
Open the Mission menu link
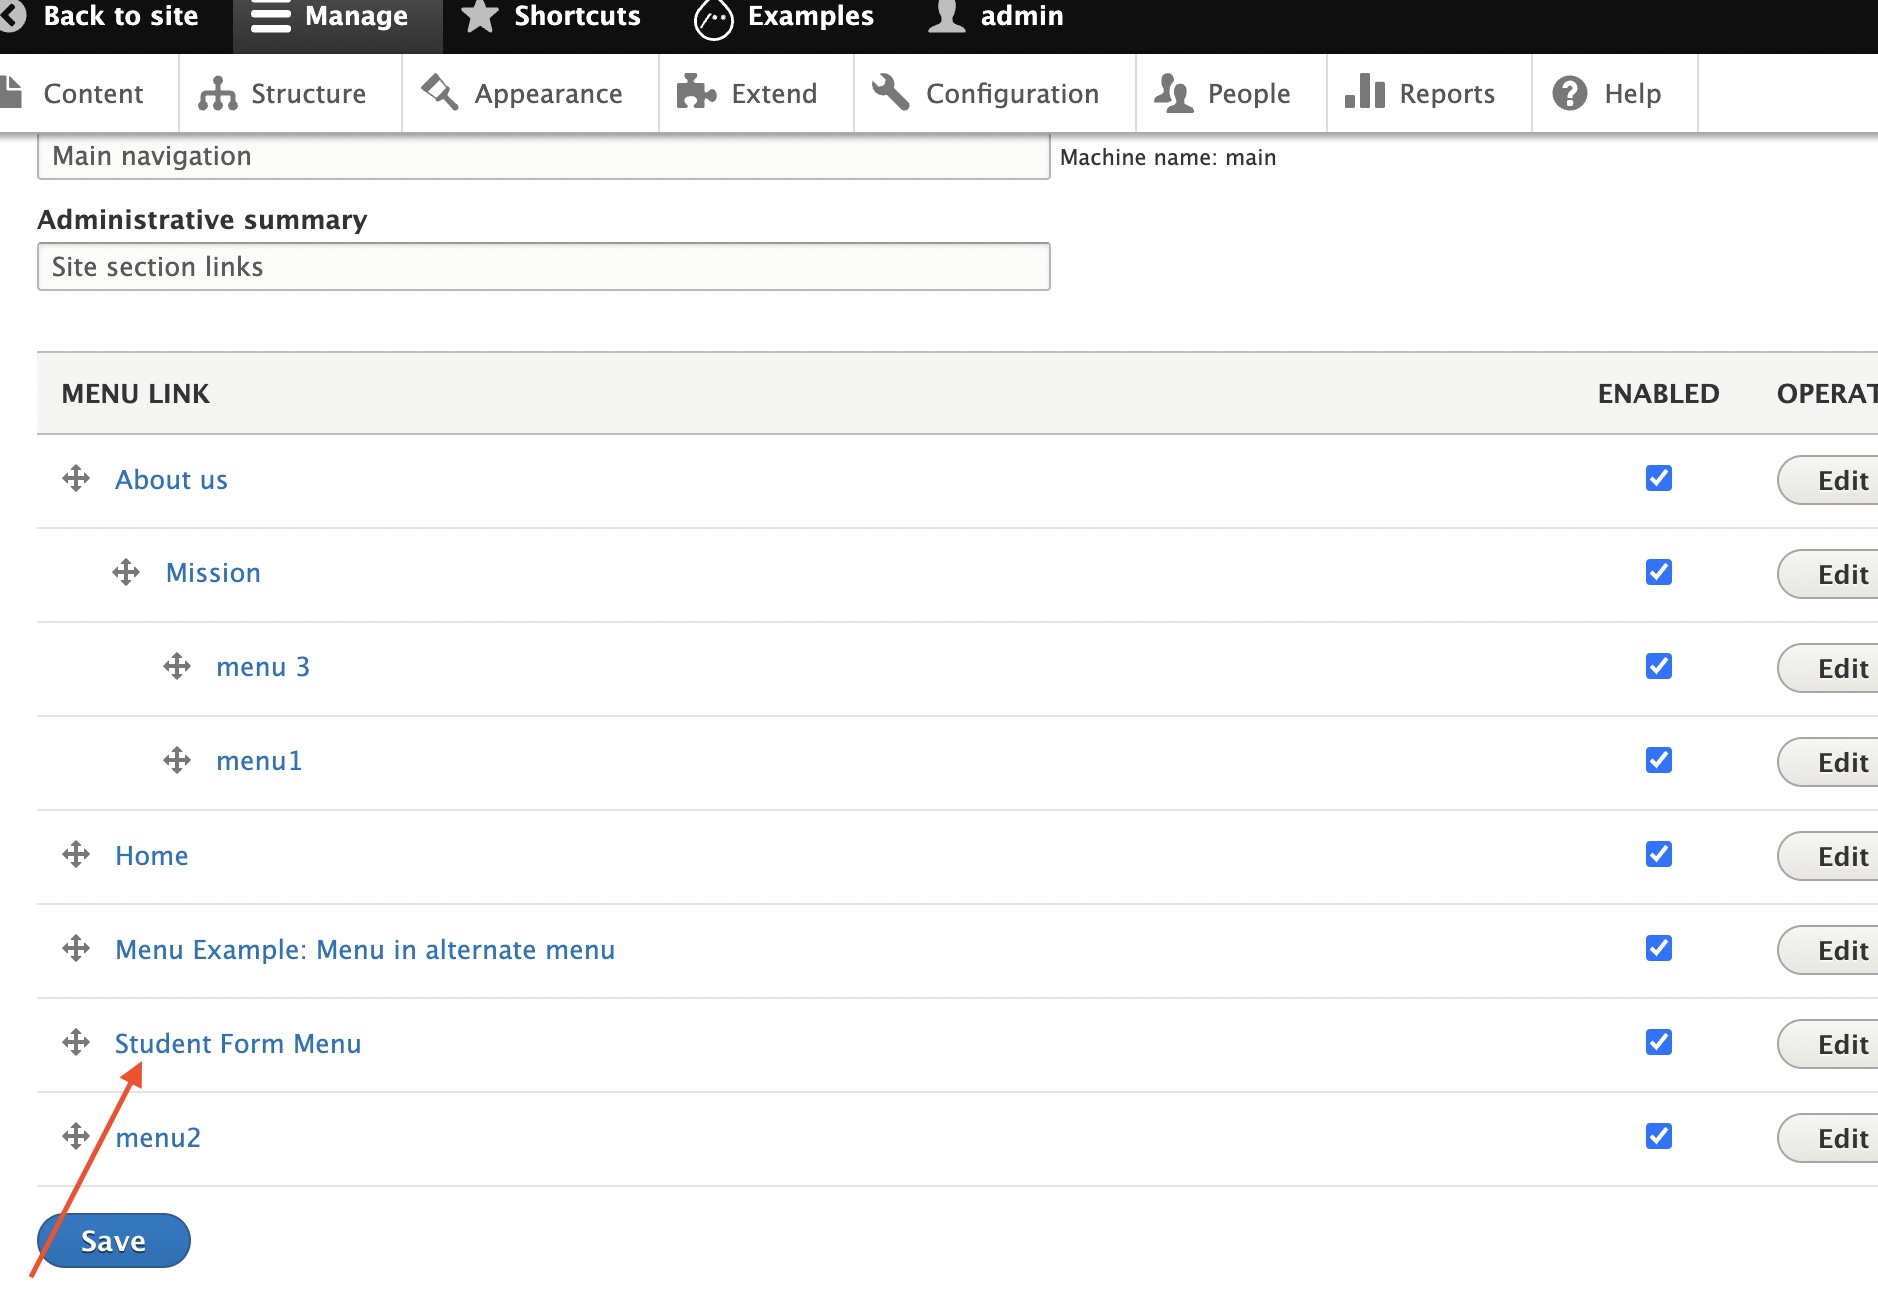(212, 572)
